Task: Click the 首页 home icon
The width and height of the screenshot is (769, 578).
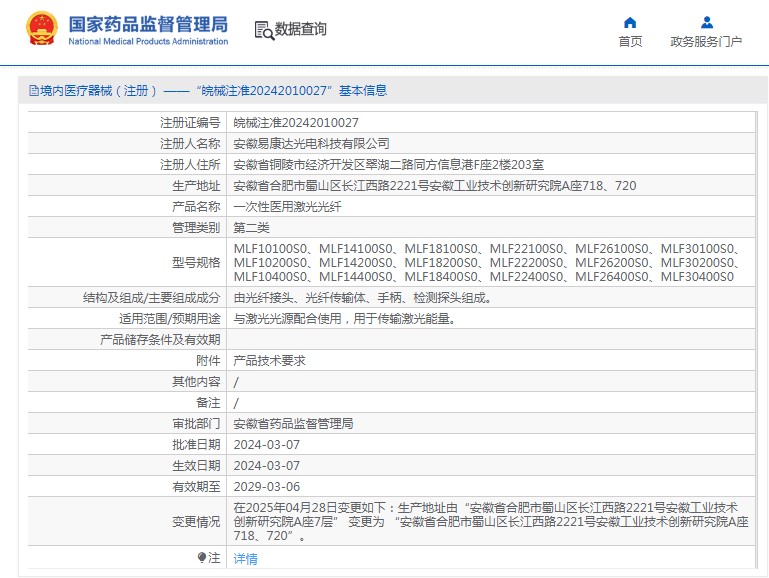Action: (x=630, y=23)
